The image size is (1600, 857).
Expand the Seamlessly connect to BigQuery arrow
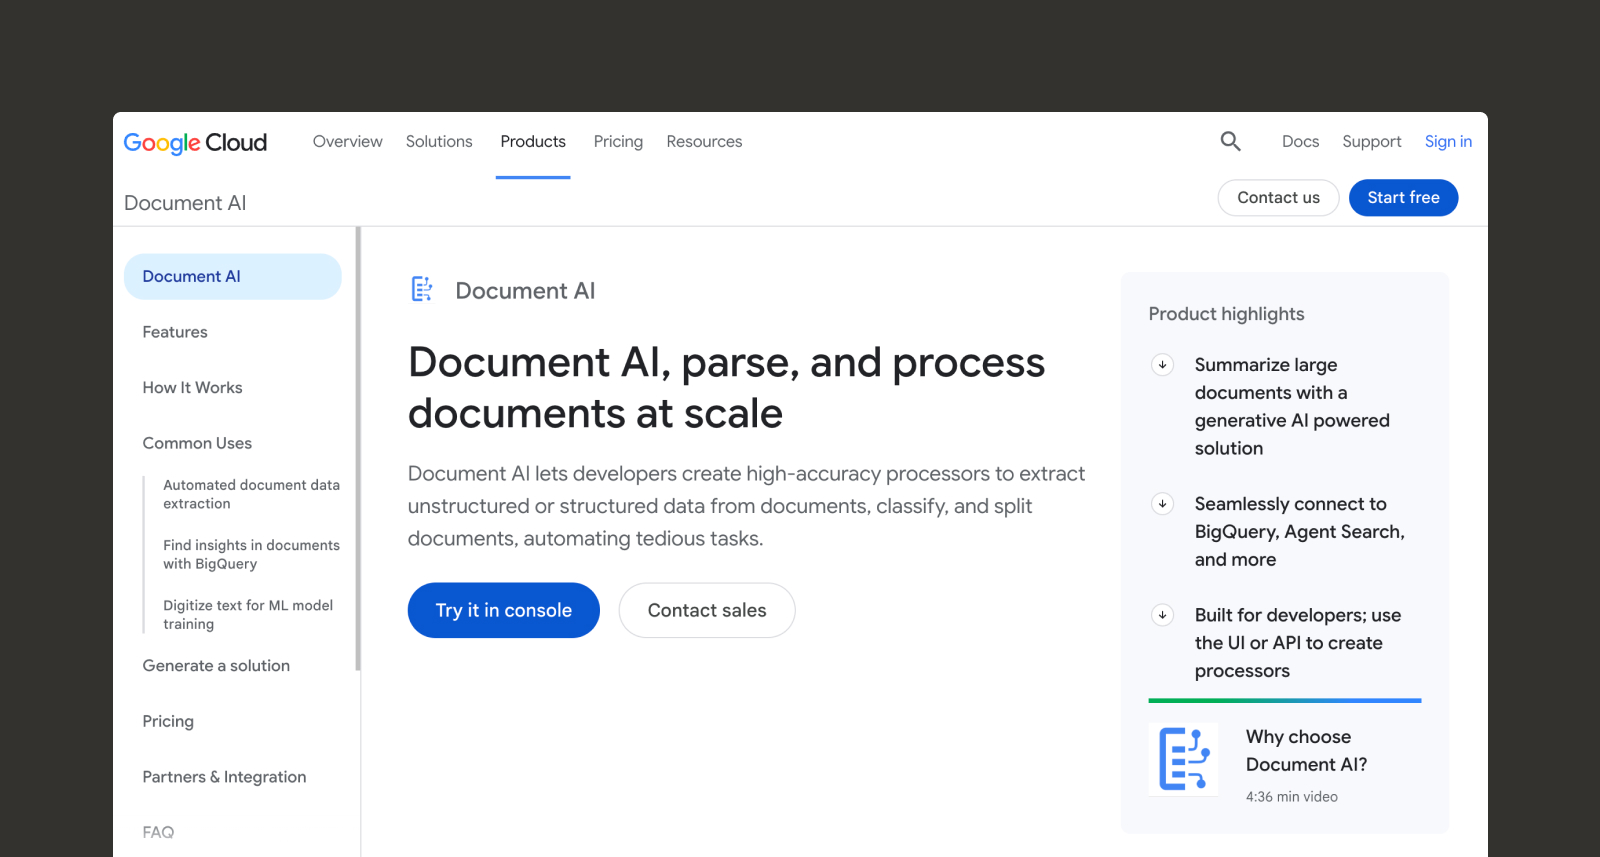click(x=1162, y=503)
